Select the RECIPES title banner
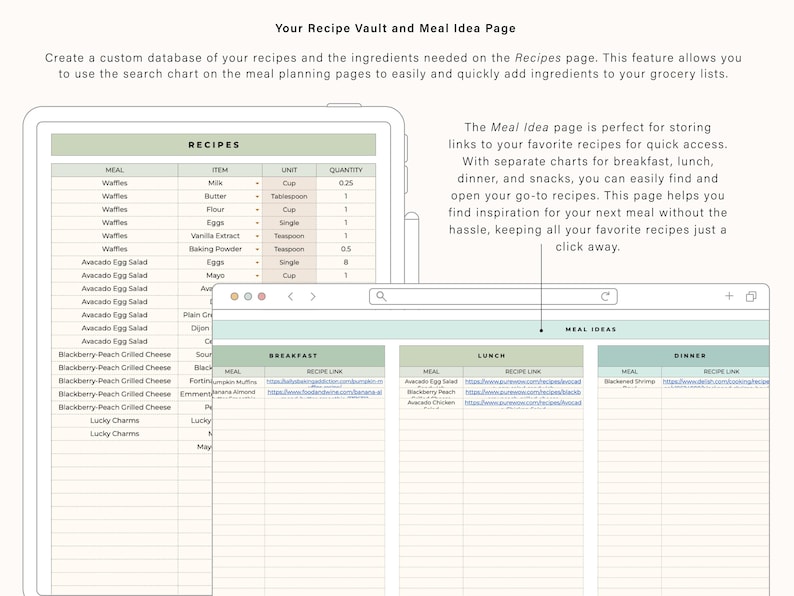The image size is (794, 596). tap(214, 145)
